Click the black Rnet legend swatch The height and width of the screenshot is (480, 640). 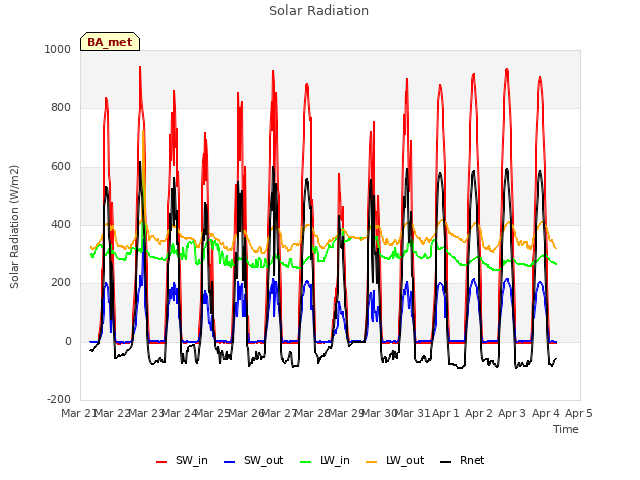click(445, 462)
